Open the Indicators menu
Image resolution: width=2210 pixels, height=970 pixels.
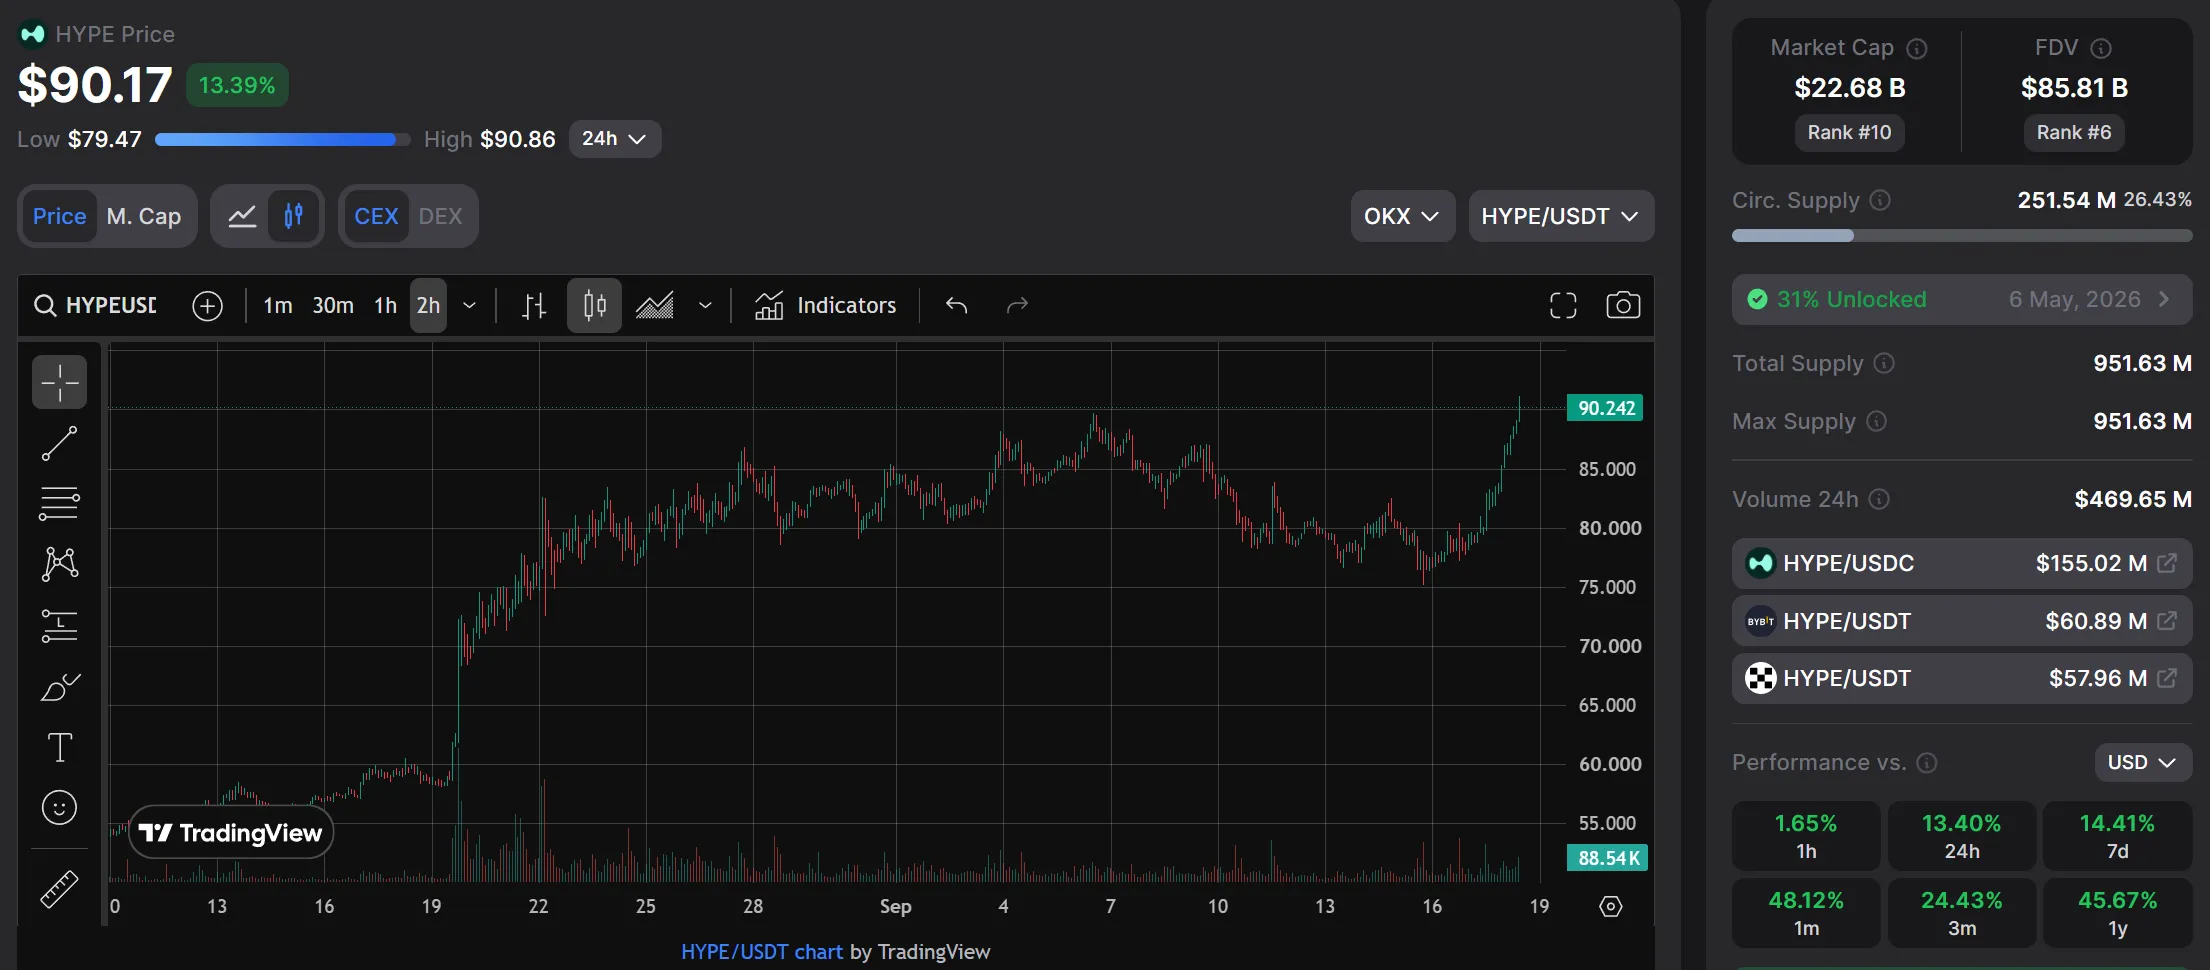click(826, 306)
